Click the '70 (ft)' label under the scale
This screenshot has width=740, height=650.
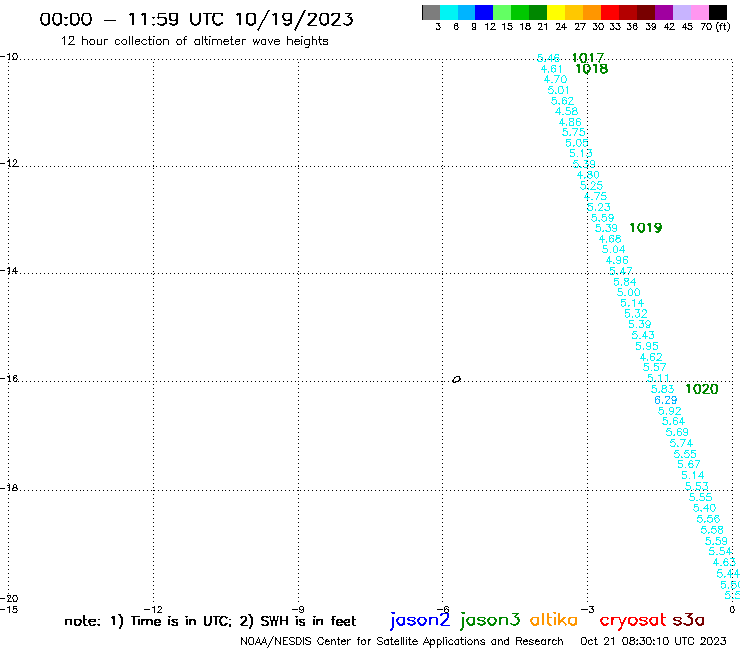[x=715, y=27]
